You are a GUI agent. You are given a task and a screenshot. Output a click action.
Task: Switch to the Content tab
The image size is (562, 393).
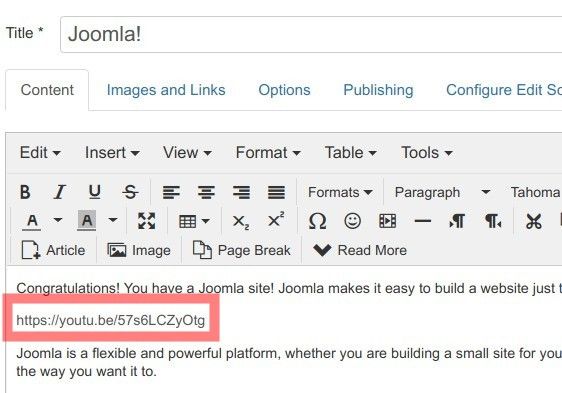point(47,90)
